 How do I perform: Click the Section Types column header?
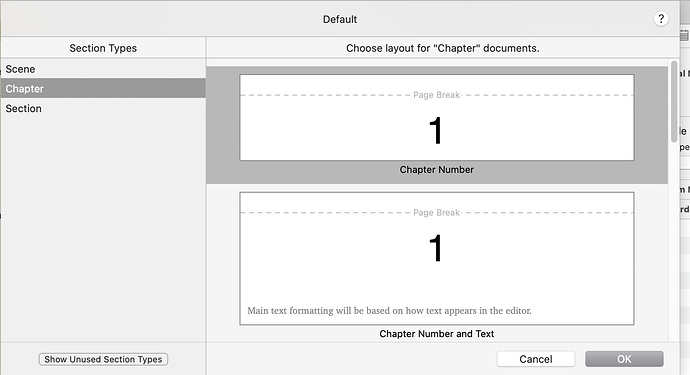pos(103,48)
